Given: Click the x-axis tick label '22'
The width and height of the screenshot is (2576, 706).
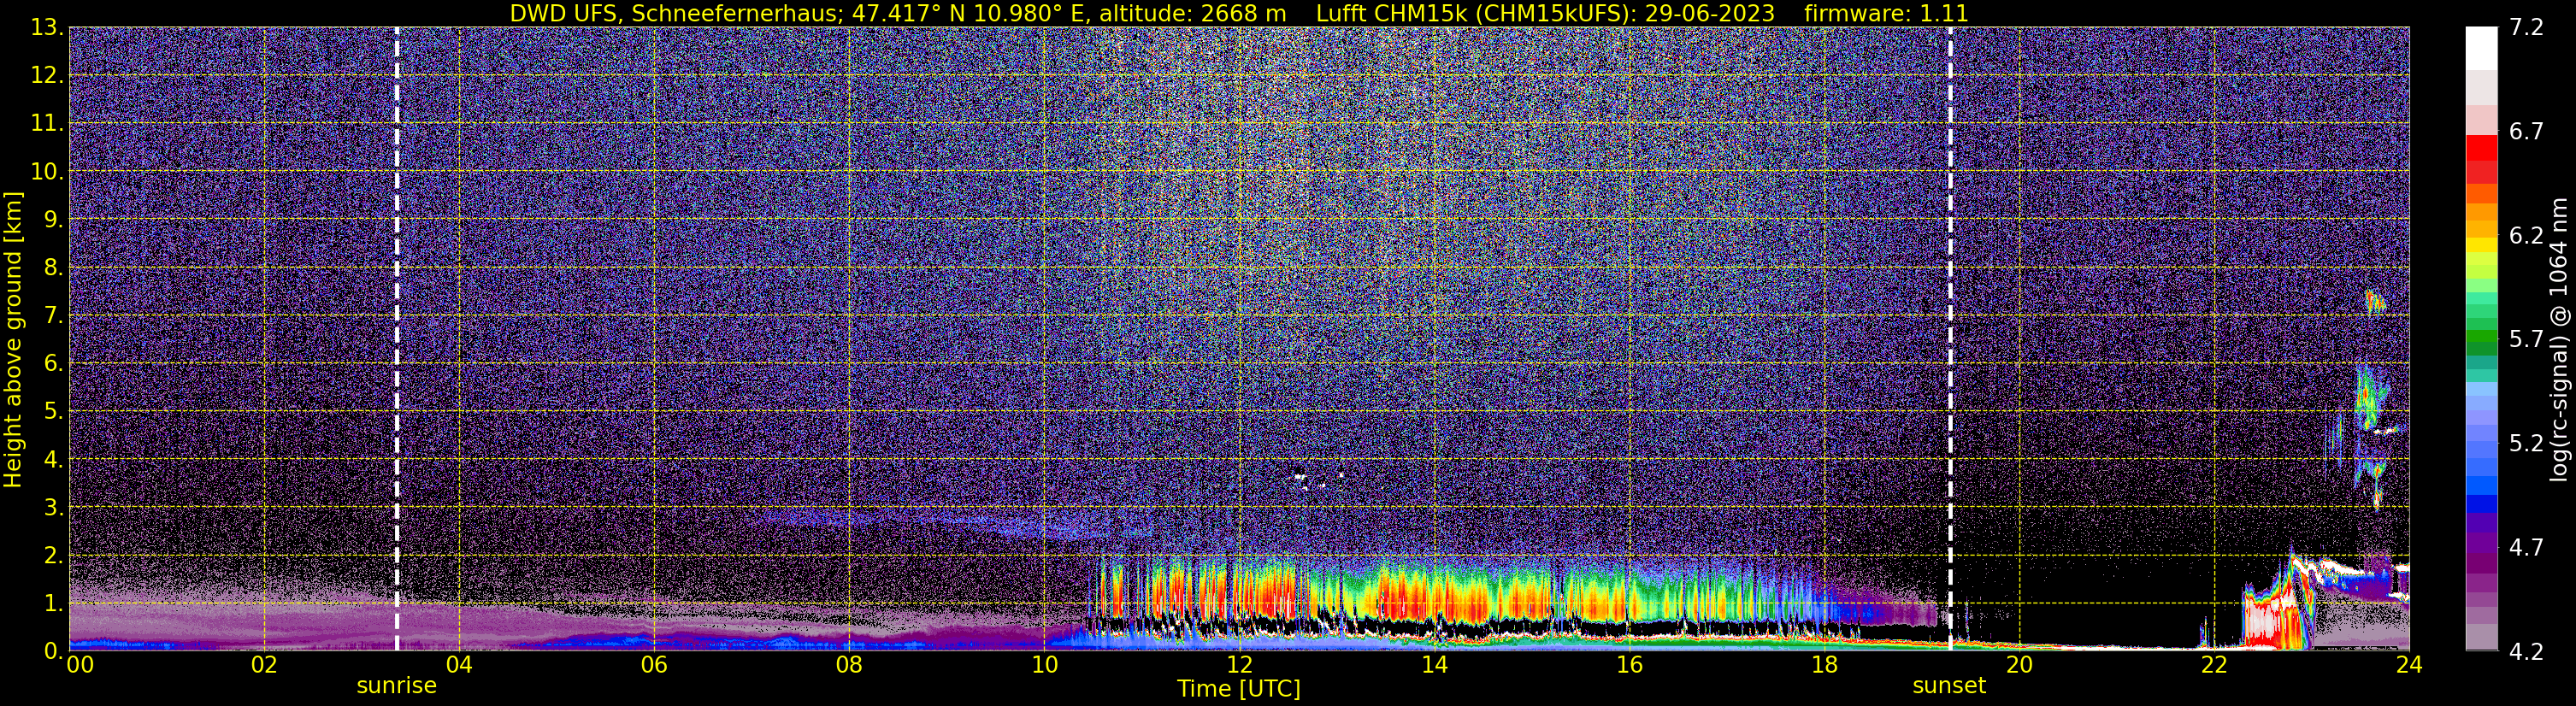Looking at the screenshot, I should point(2214,665).
